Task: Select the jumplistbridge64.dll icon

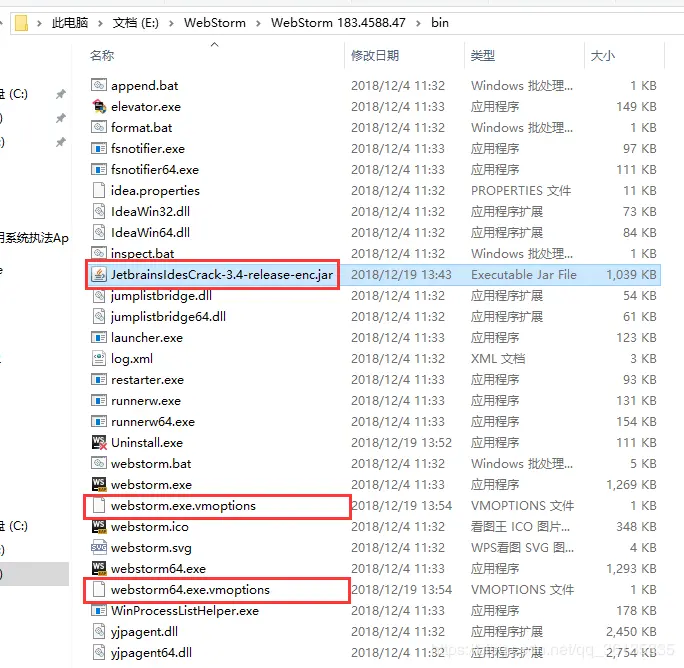Action: click(99, 316)
